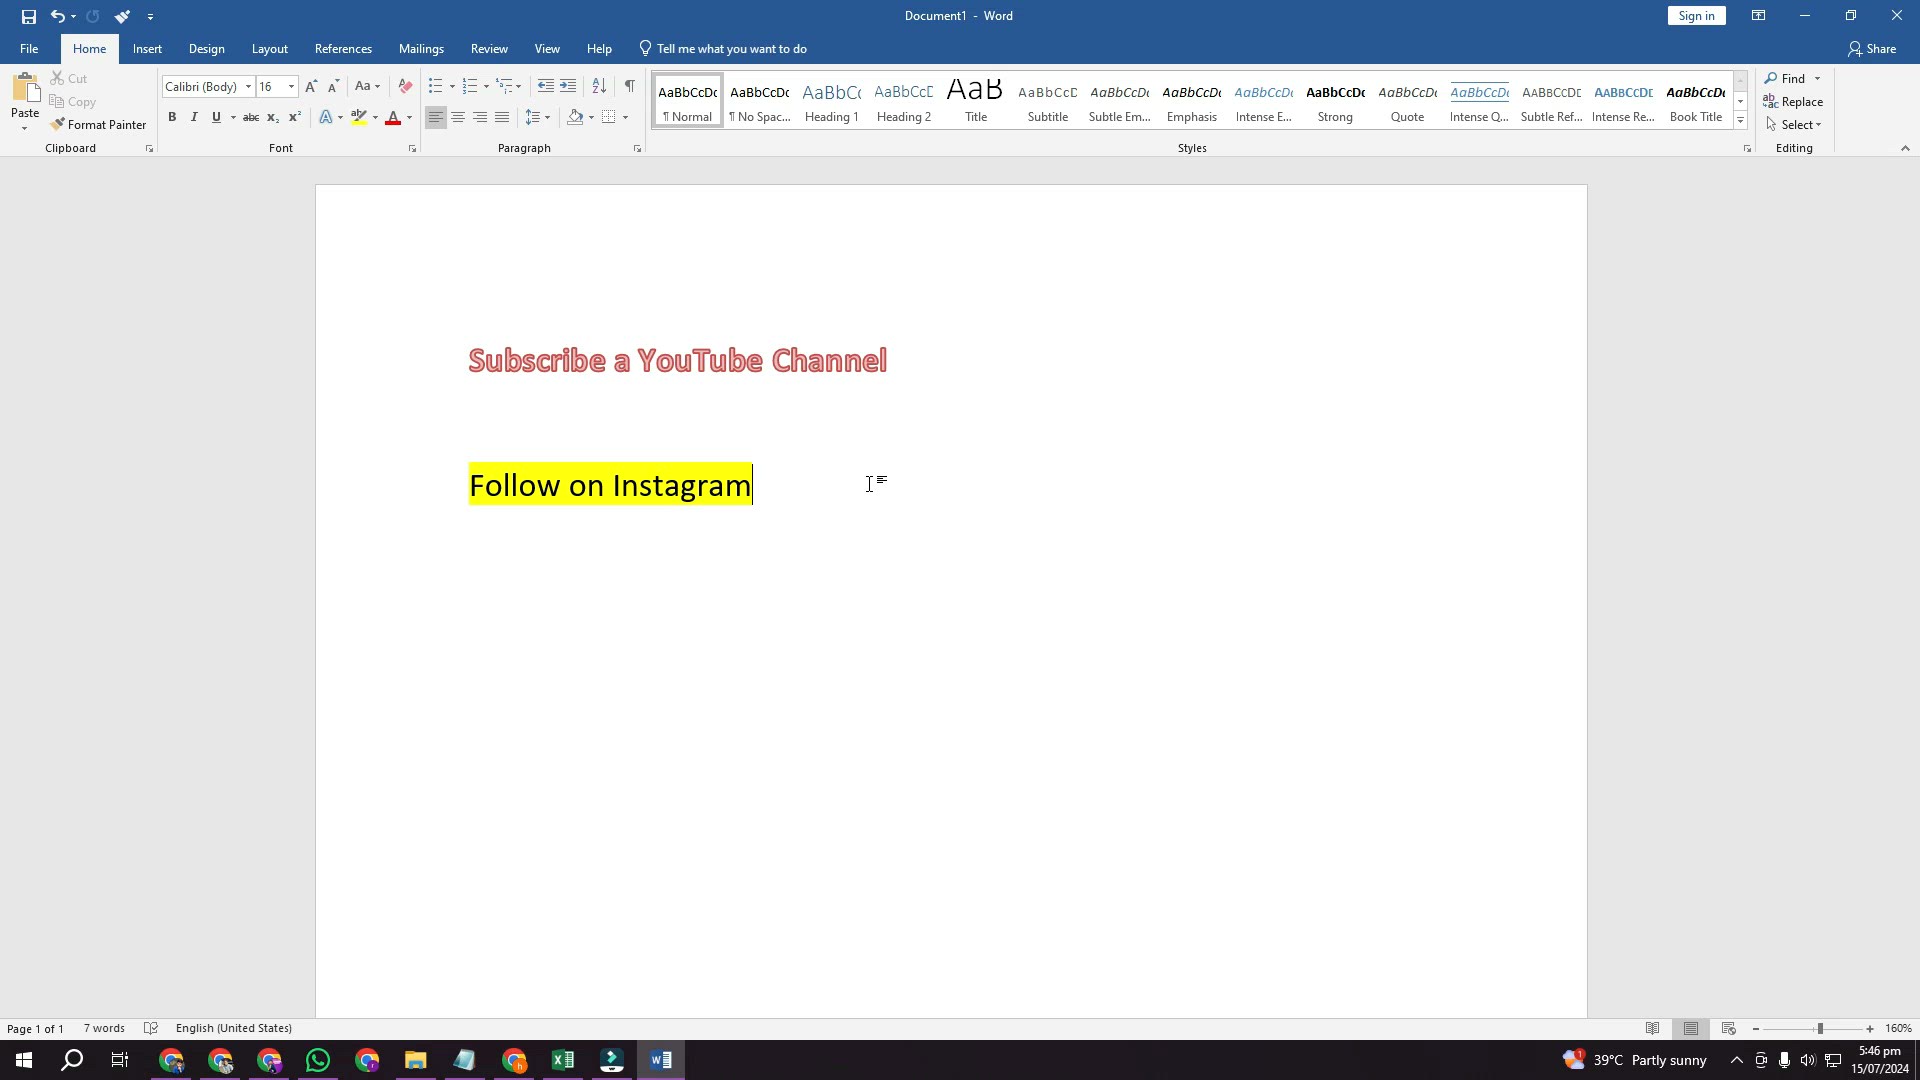Apply red font color
Viewport: 1920px width, 1080px height.
[x=393, y=118]
